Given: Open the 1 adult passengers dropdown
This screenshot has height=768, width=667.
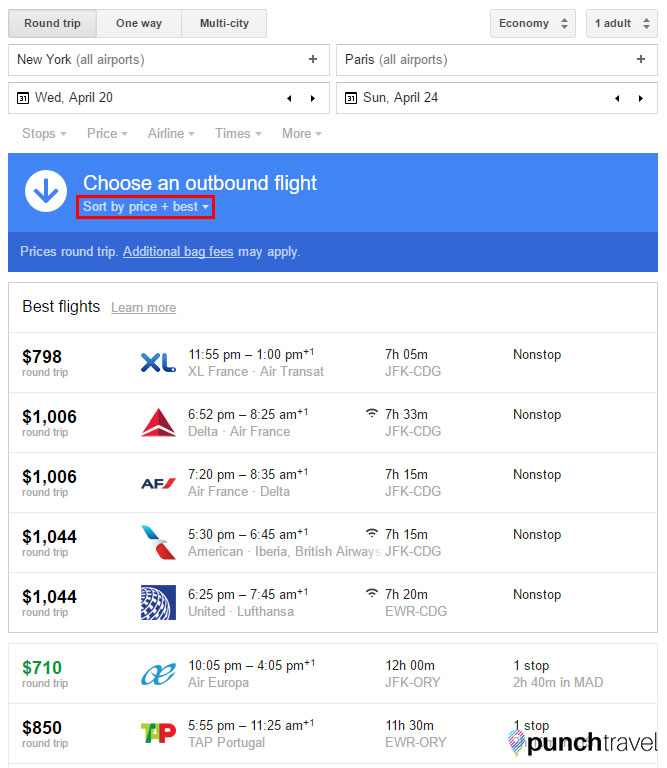Looking at the screenshot, I should coord(622,23).
